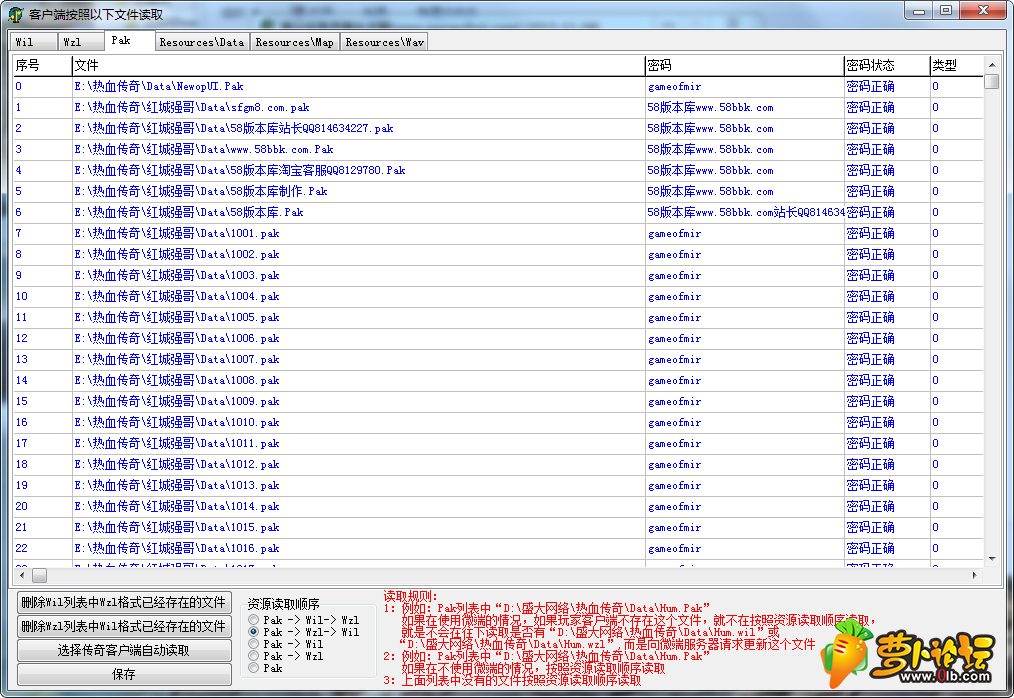Click the vertical scrollbar thumb

click(x=991, y=82)
